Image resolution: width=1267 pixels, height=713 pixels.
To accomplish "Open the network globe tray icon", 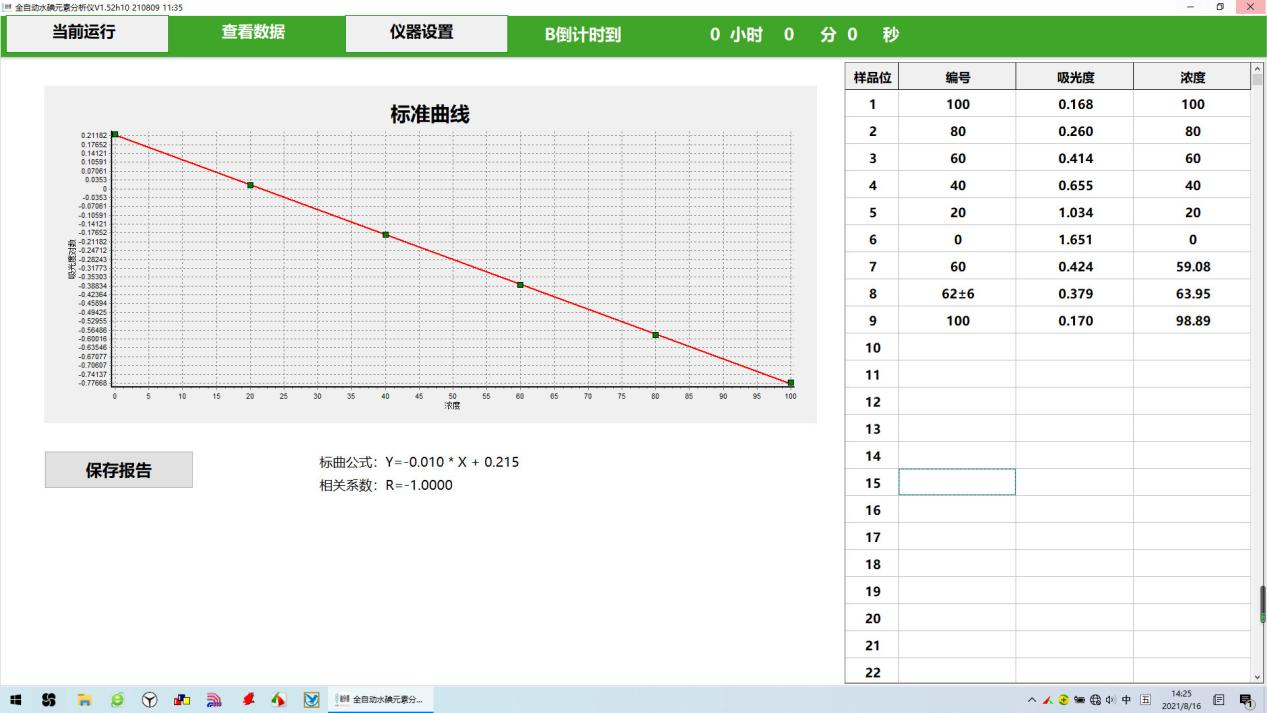I will point(1095,699).
